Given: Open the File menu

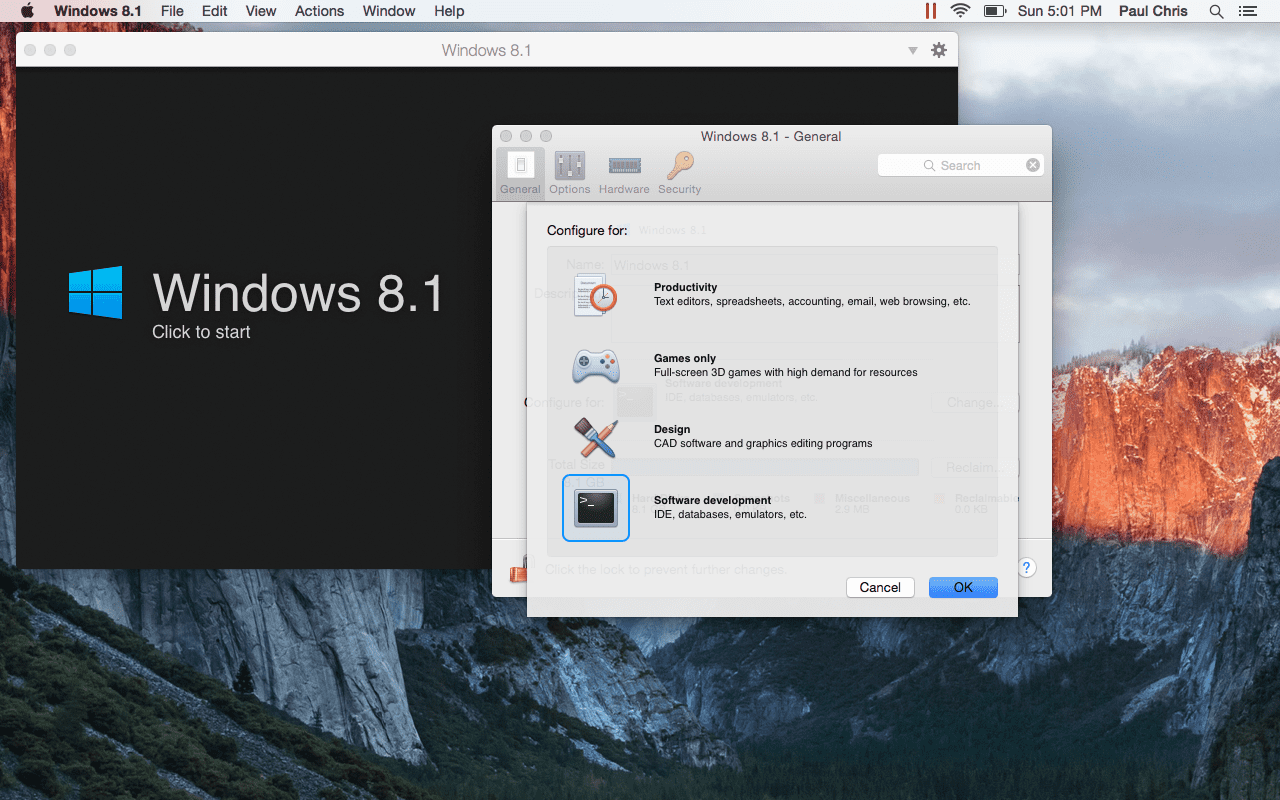Looking at the screenshot, I should click(172, 11).
